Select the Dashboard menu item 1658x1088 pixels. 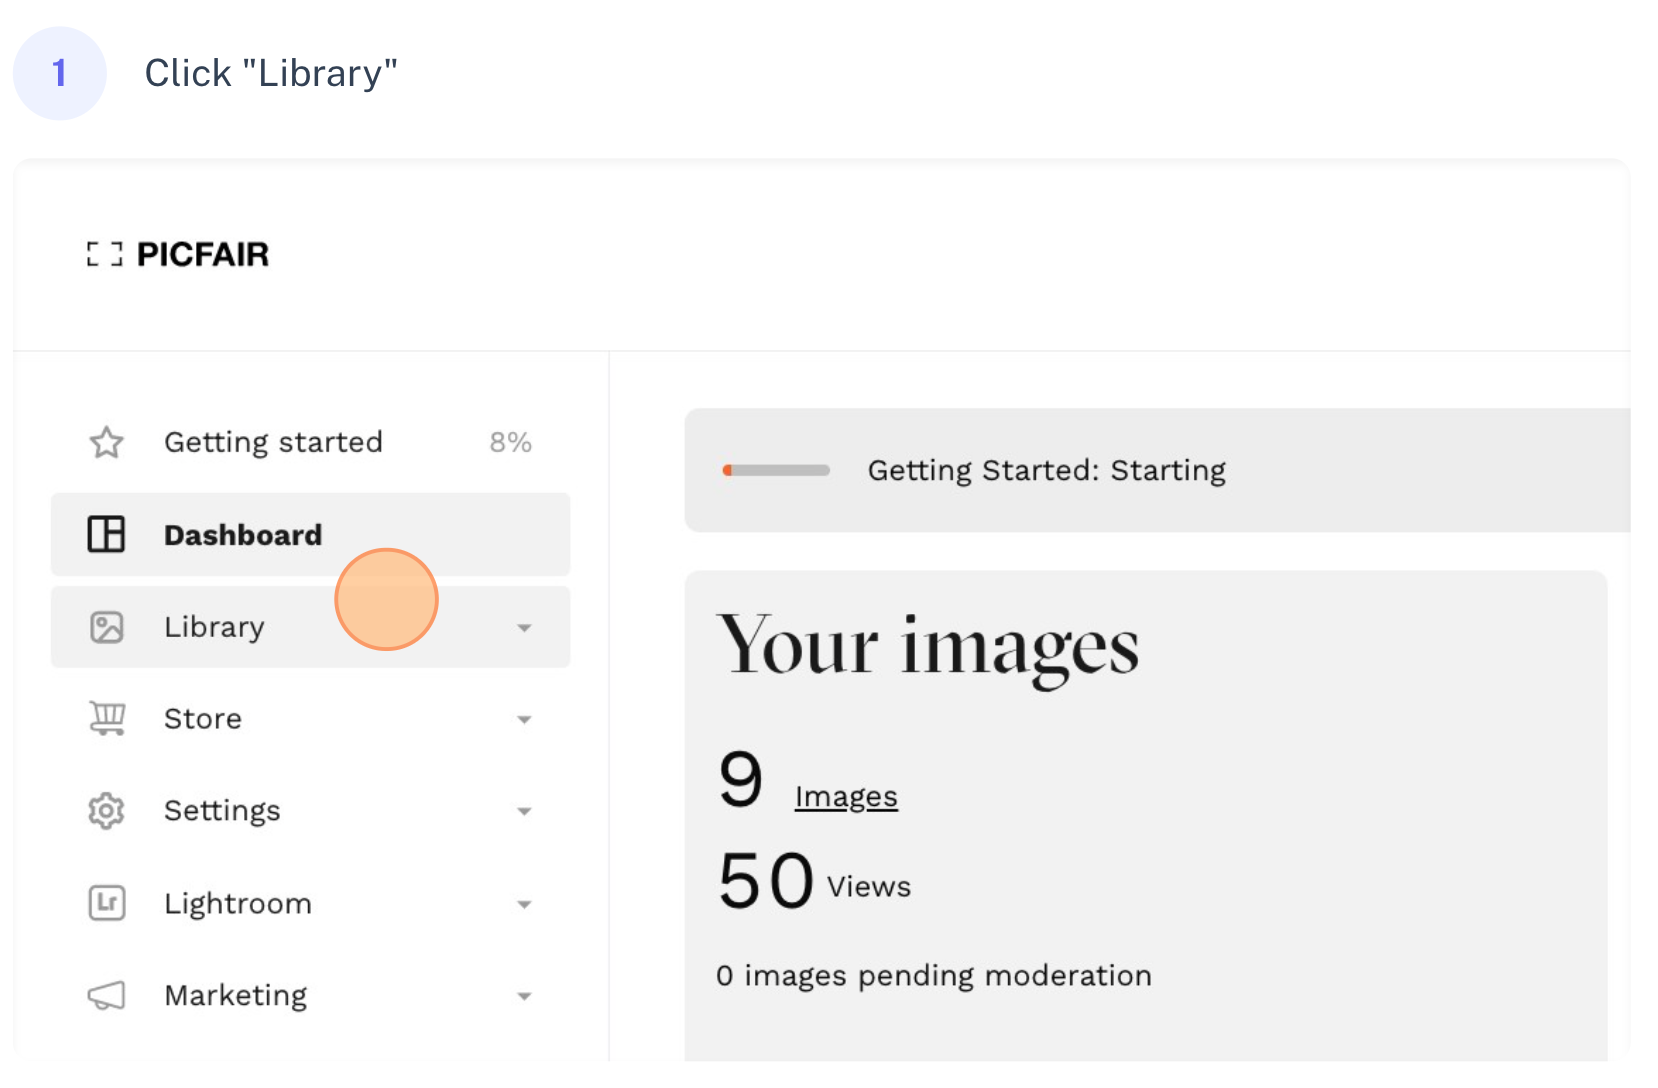(310, 534)
